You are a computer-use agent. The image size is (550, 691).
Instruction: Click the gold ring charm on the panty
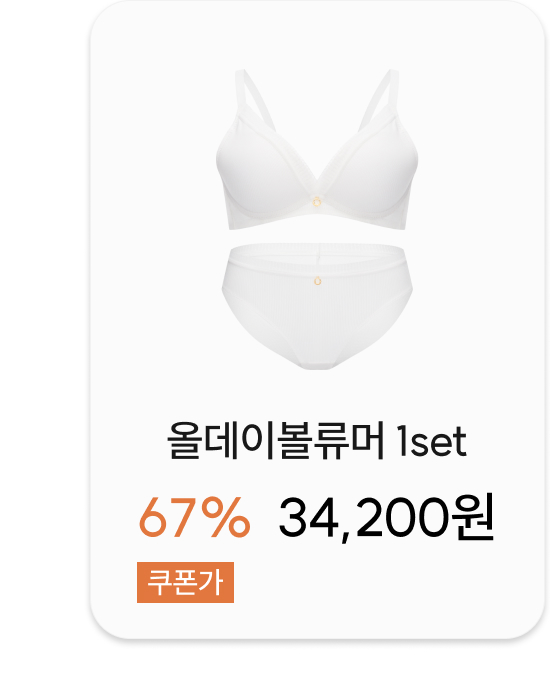coord(317,280)
